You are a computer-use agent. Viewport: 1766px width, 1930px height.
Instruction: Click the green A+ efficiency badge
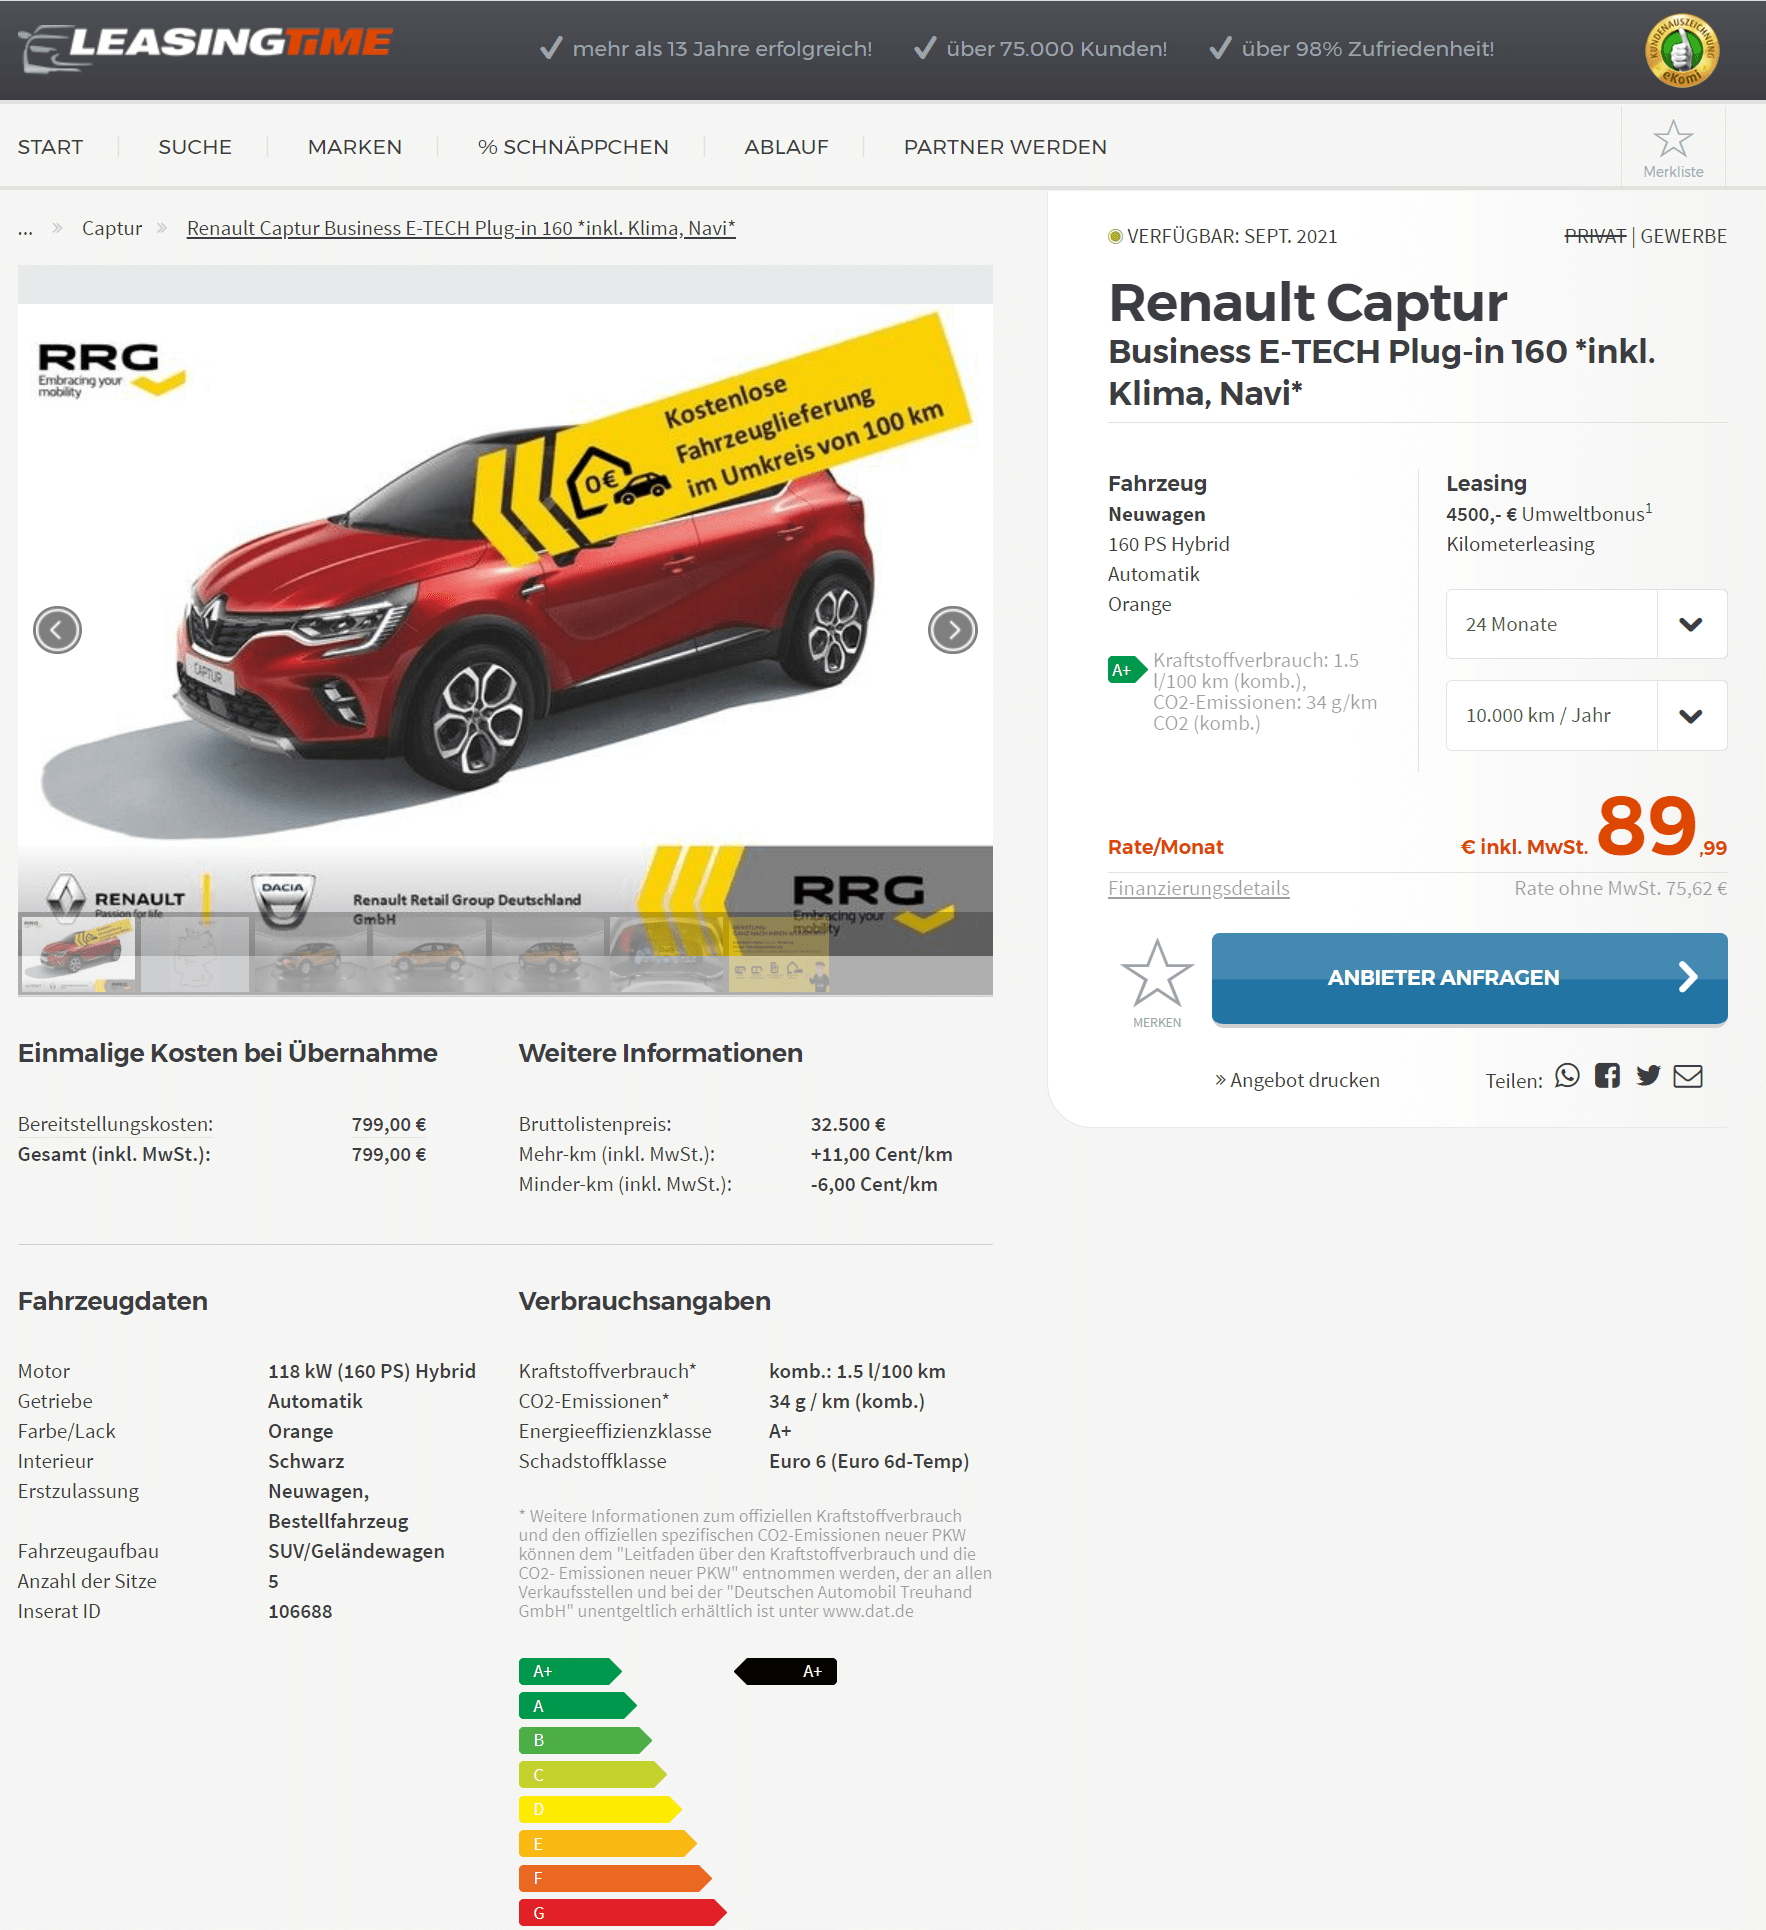1127,670
